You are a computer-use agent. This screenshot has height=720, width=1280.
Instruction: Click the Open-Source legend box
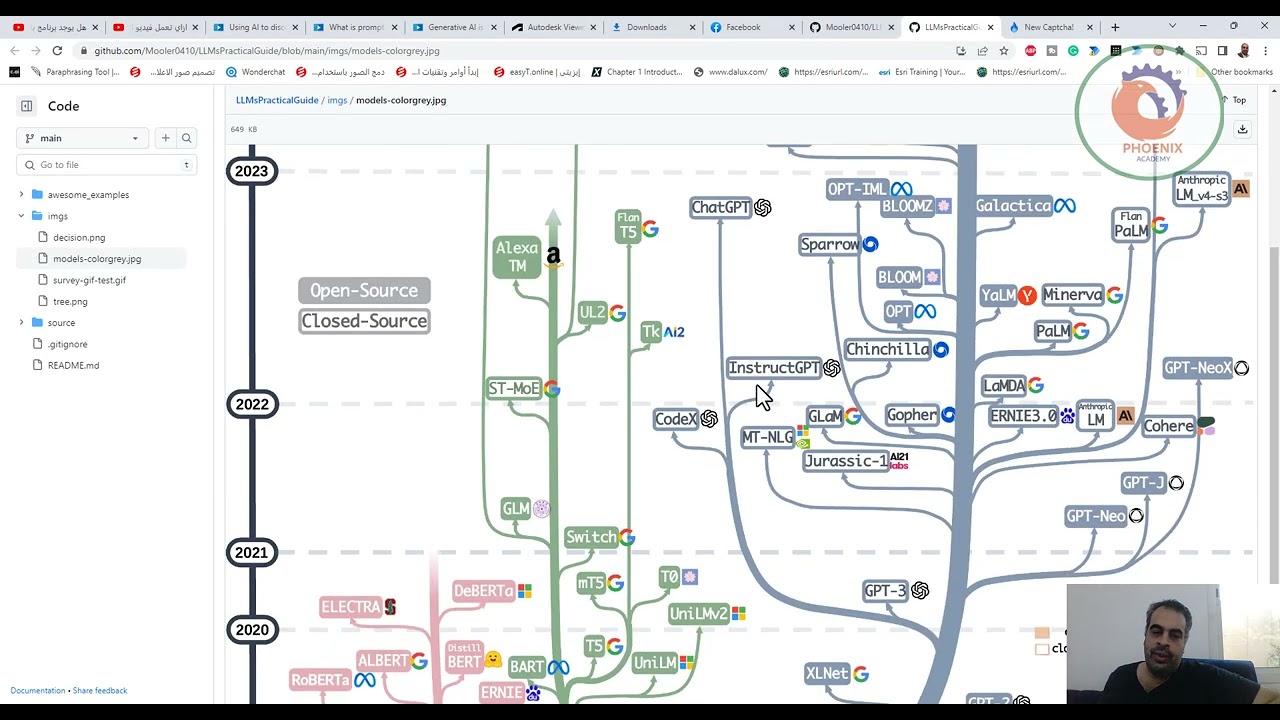tap(364, 291)
